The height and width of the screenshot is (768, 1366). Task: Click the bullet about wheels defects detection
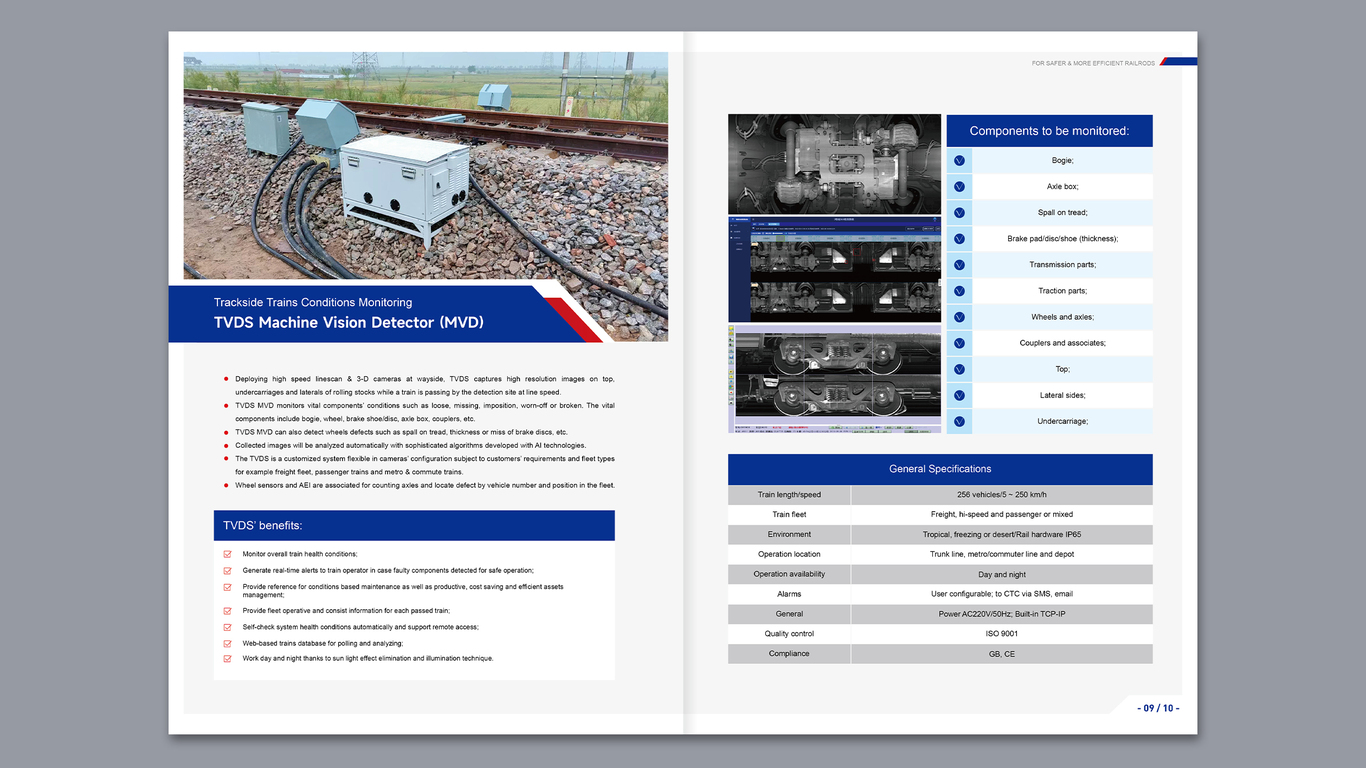pyautogui.click(x=401, y=432)
